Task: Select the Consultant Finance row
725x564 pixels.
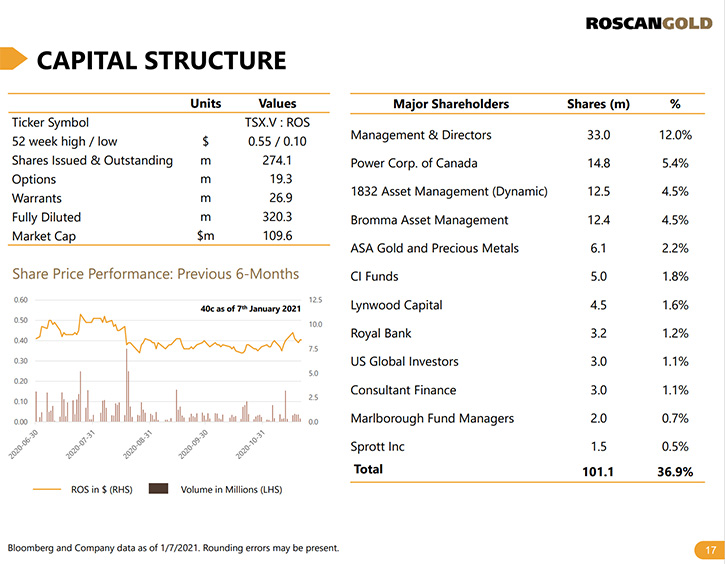Action: (528, 390)
